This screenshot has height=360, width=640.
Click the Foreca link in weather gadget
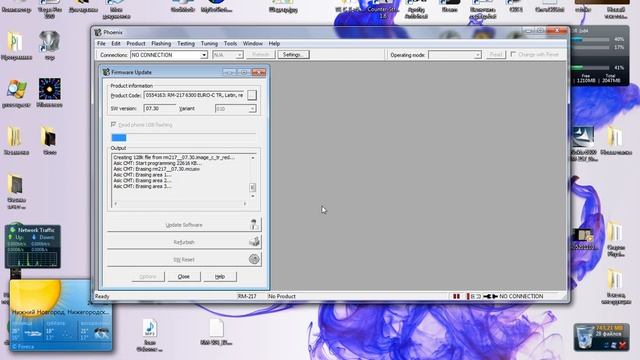[x=23, y=347]
